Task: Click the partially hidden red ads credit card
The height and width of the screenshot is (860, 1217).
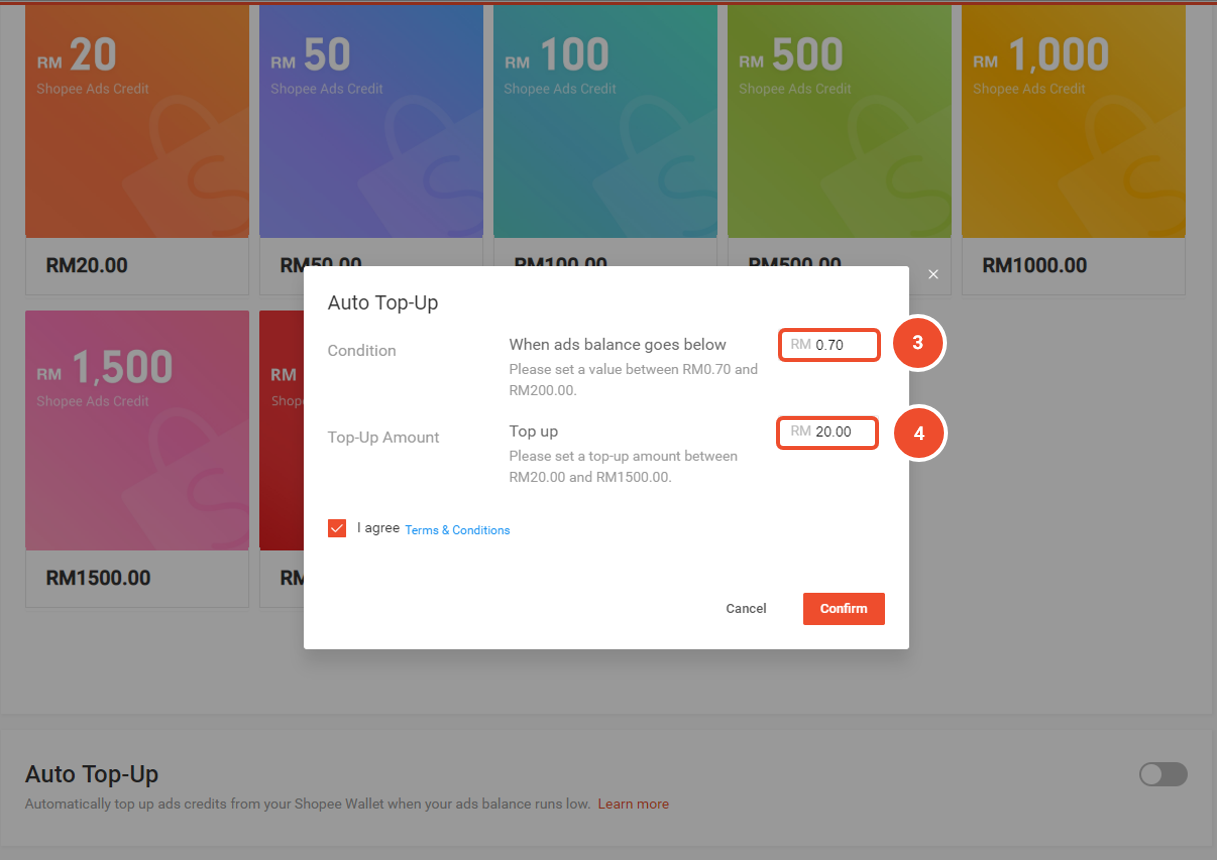Action: 281,430
